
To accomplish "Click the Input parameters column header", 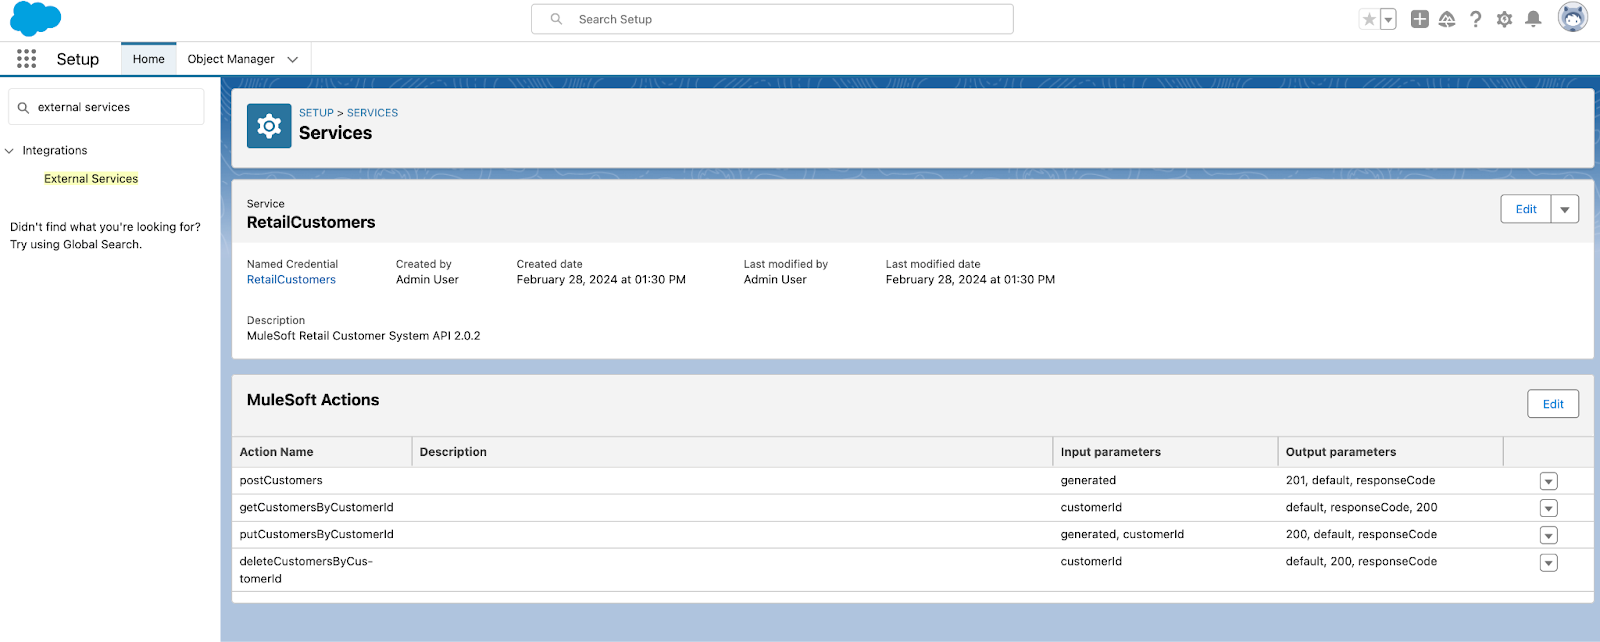I will [x=1165, y=452].
